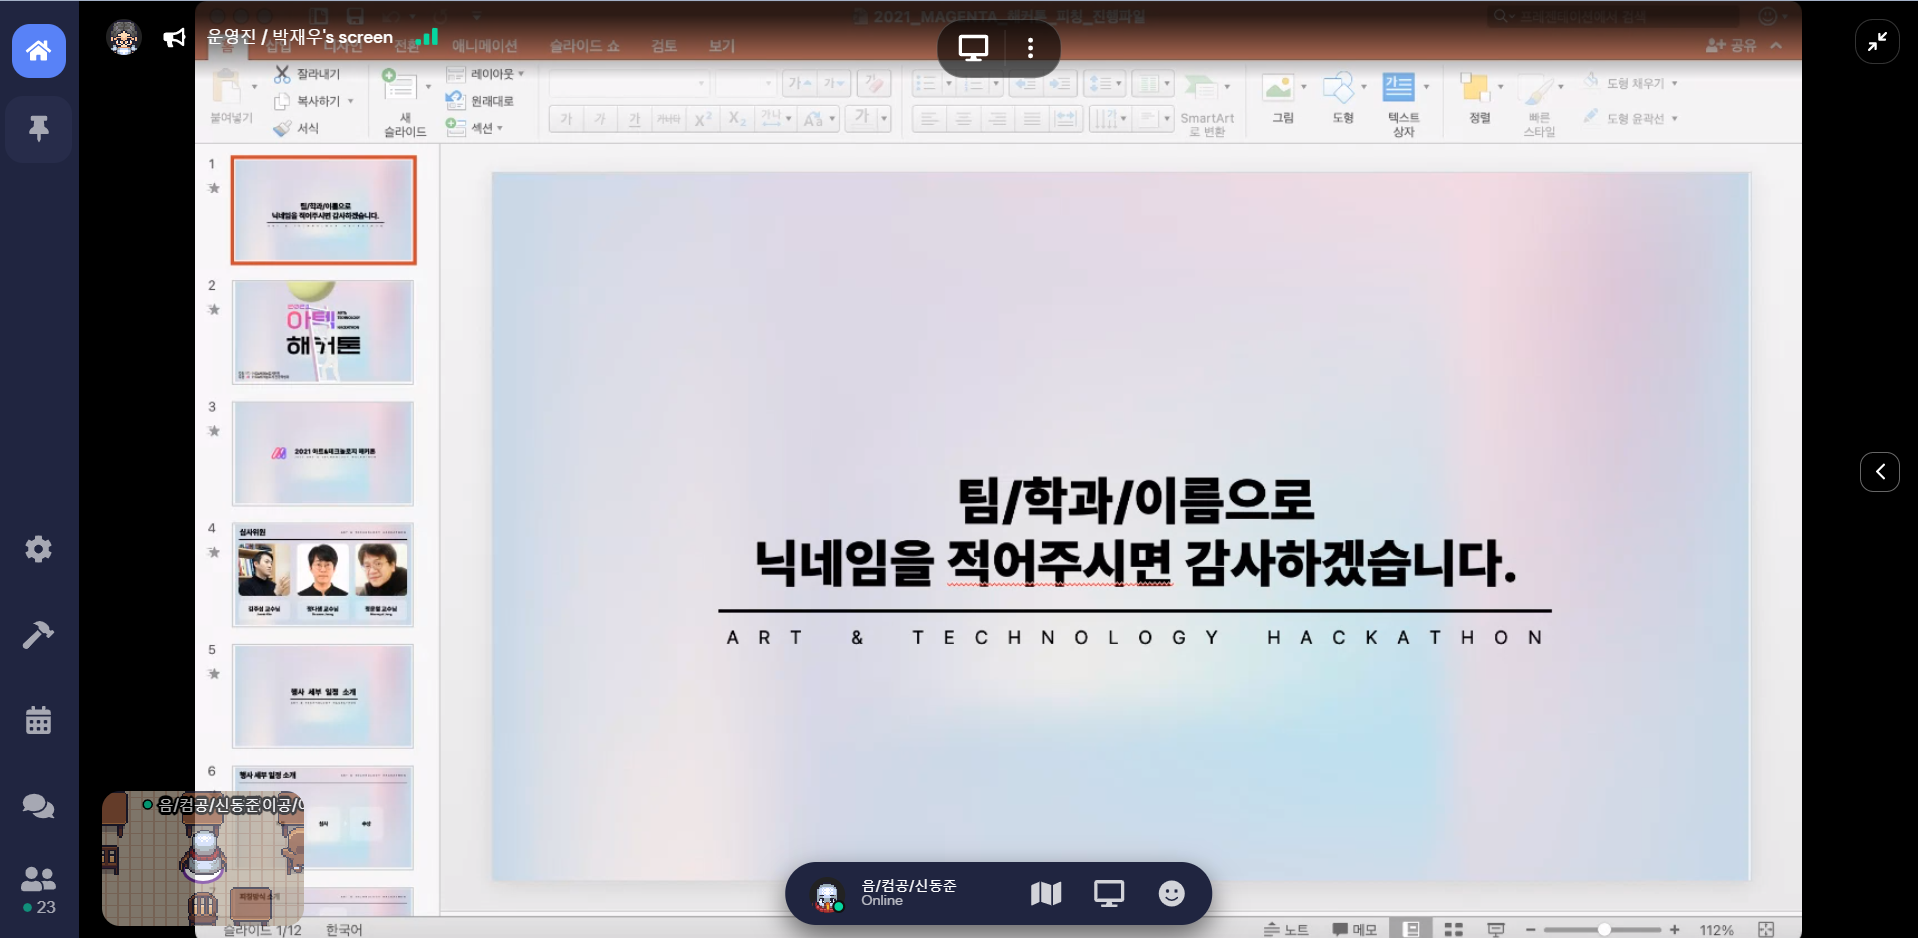Adjust the zoom slider handle
The image size is (1918, 938).
1604,929
